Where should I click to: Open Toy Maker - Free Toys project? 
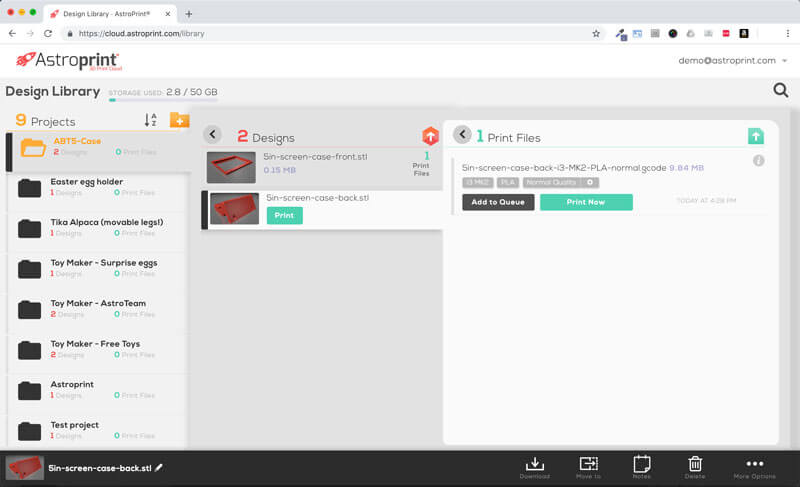[x=97, y=349]
